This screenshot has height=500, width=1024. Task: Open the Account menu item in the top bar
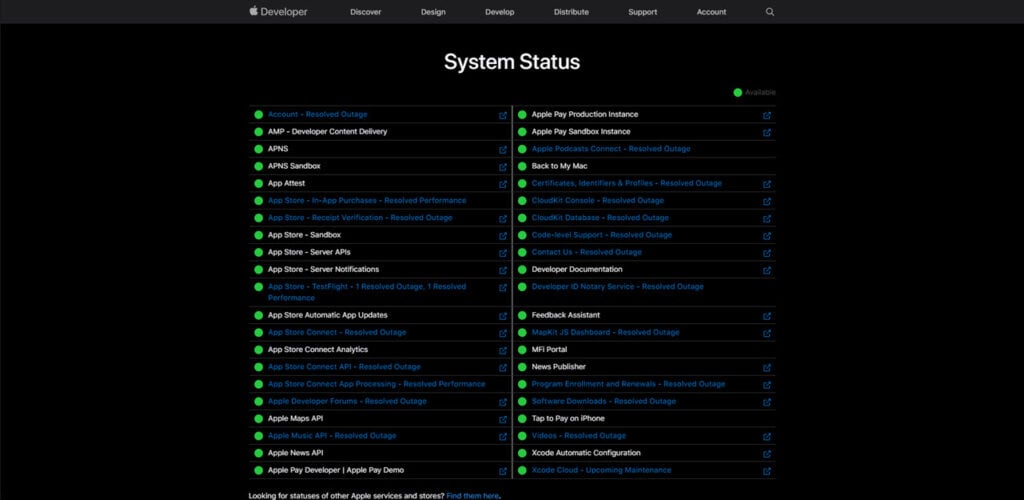(711, 12)
